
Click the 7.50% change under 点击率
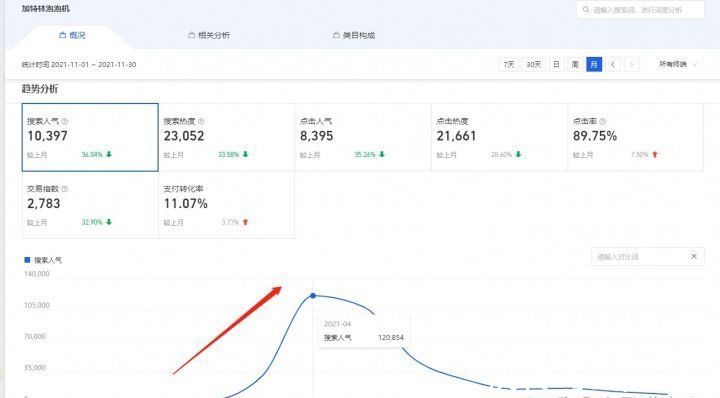640,155
